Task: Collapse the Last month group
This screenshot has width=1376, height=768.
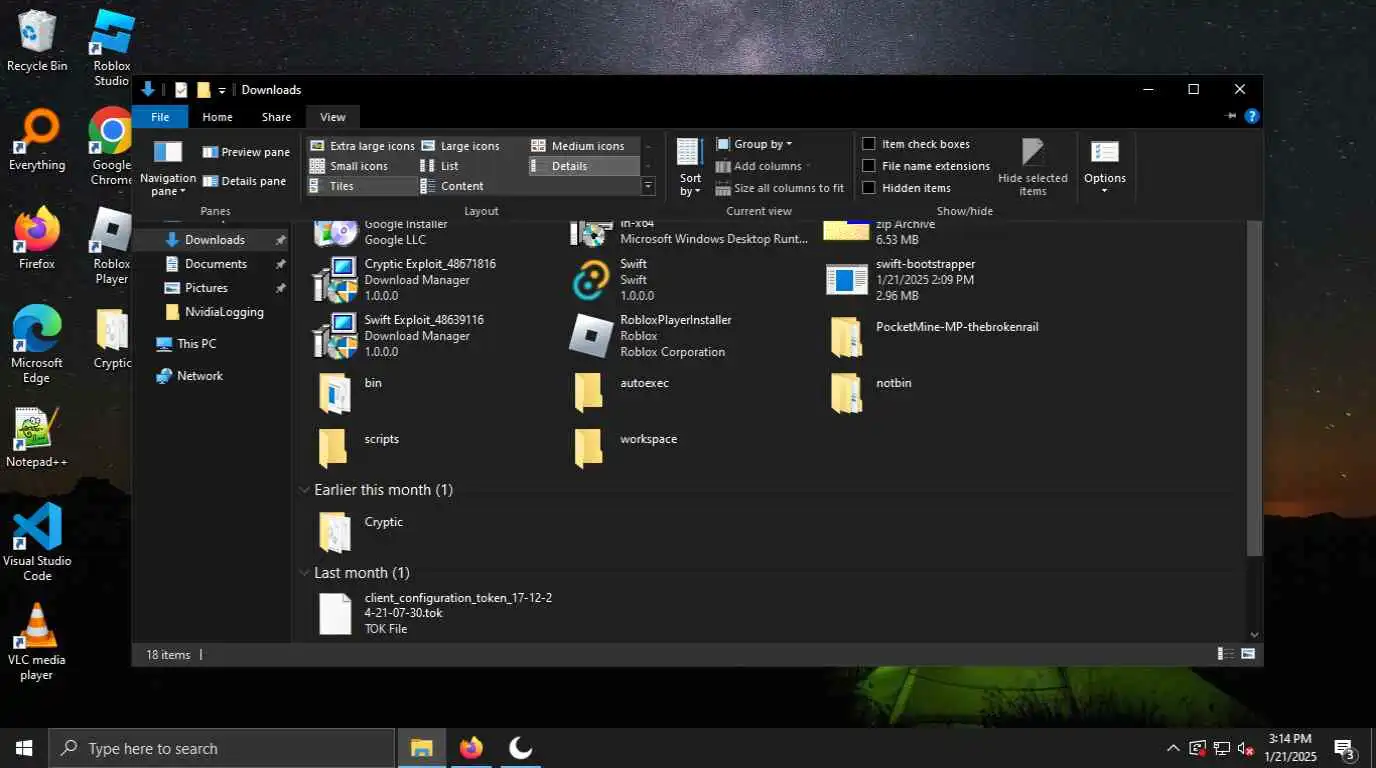Action: 304,573
